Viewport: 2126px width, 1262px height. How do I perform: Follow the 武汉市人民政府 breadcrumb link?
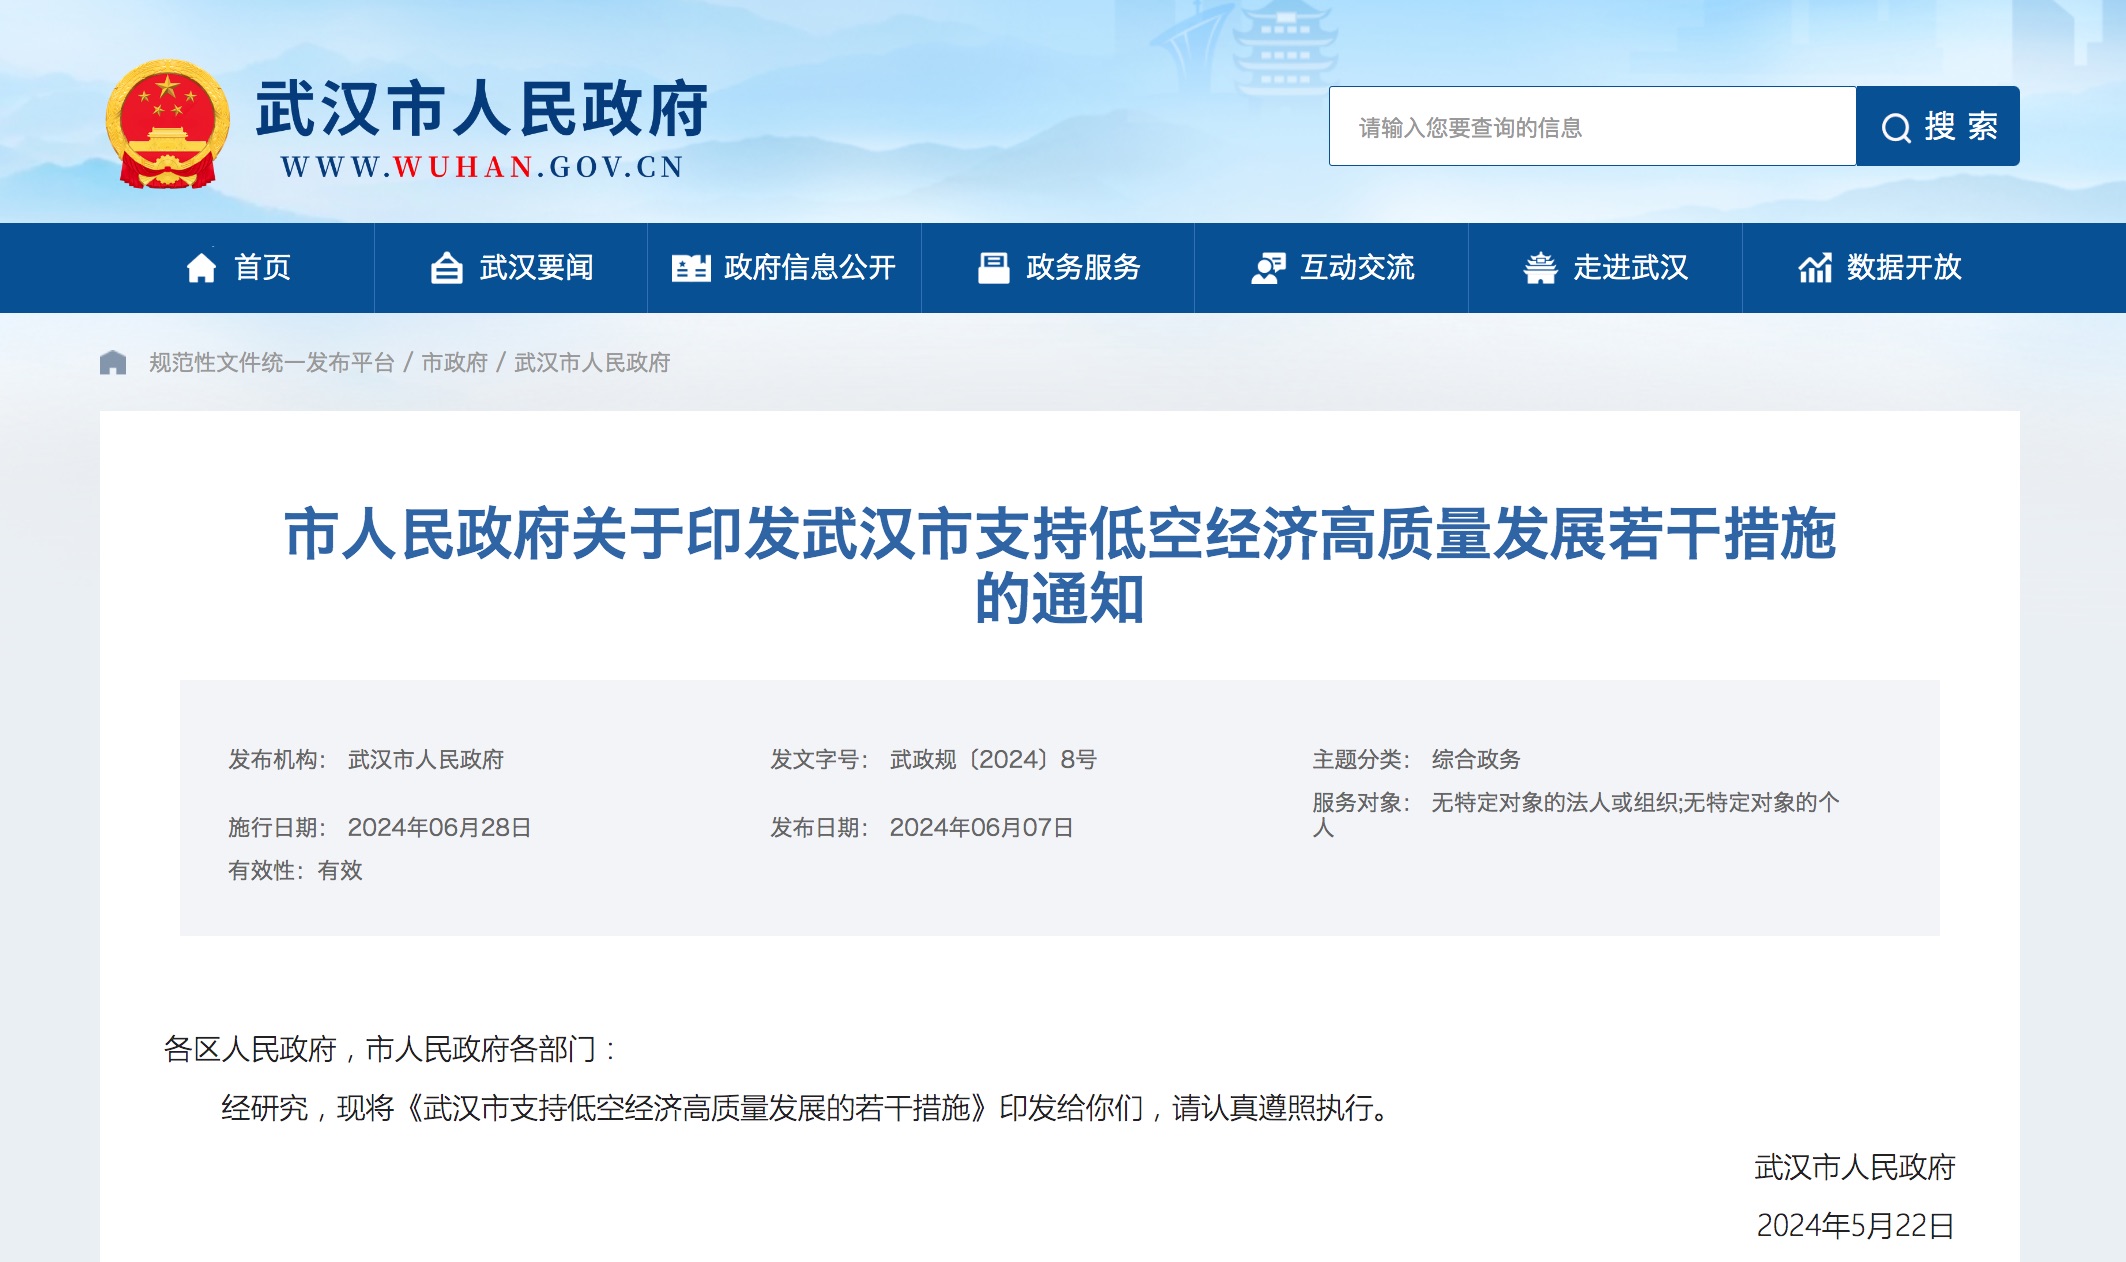[x=590, y=364]
